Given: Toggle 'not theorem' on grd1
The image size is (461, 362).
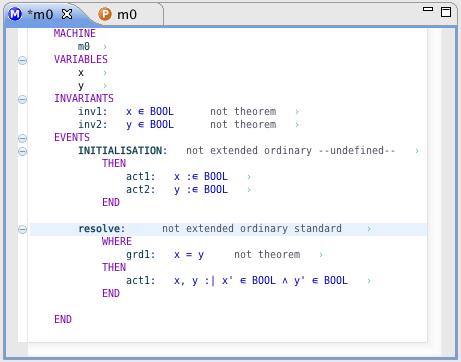Looking at the screenshot, I should pos(267,254).
